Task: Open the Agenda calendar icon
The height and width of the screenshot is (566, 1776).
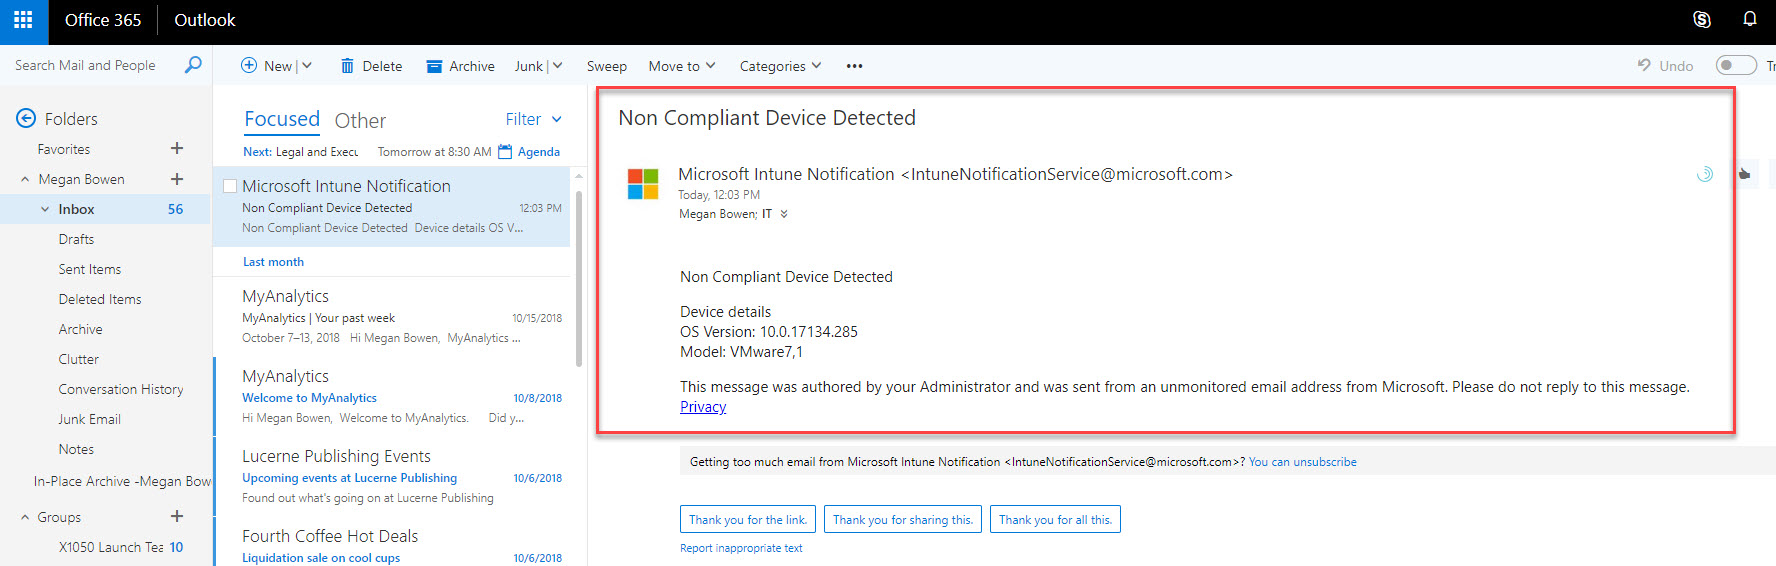Action: (x=505, y=152)
